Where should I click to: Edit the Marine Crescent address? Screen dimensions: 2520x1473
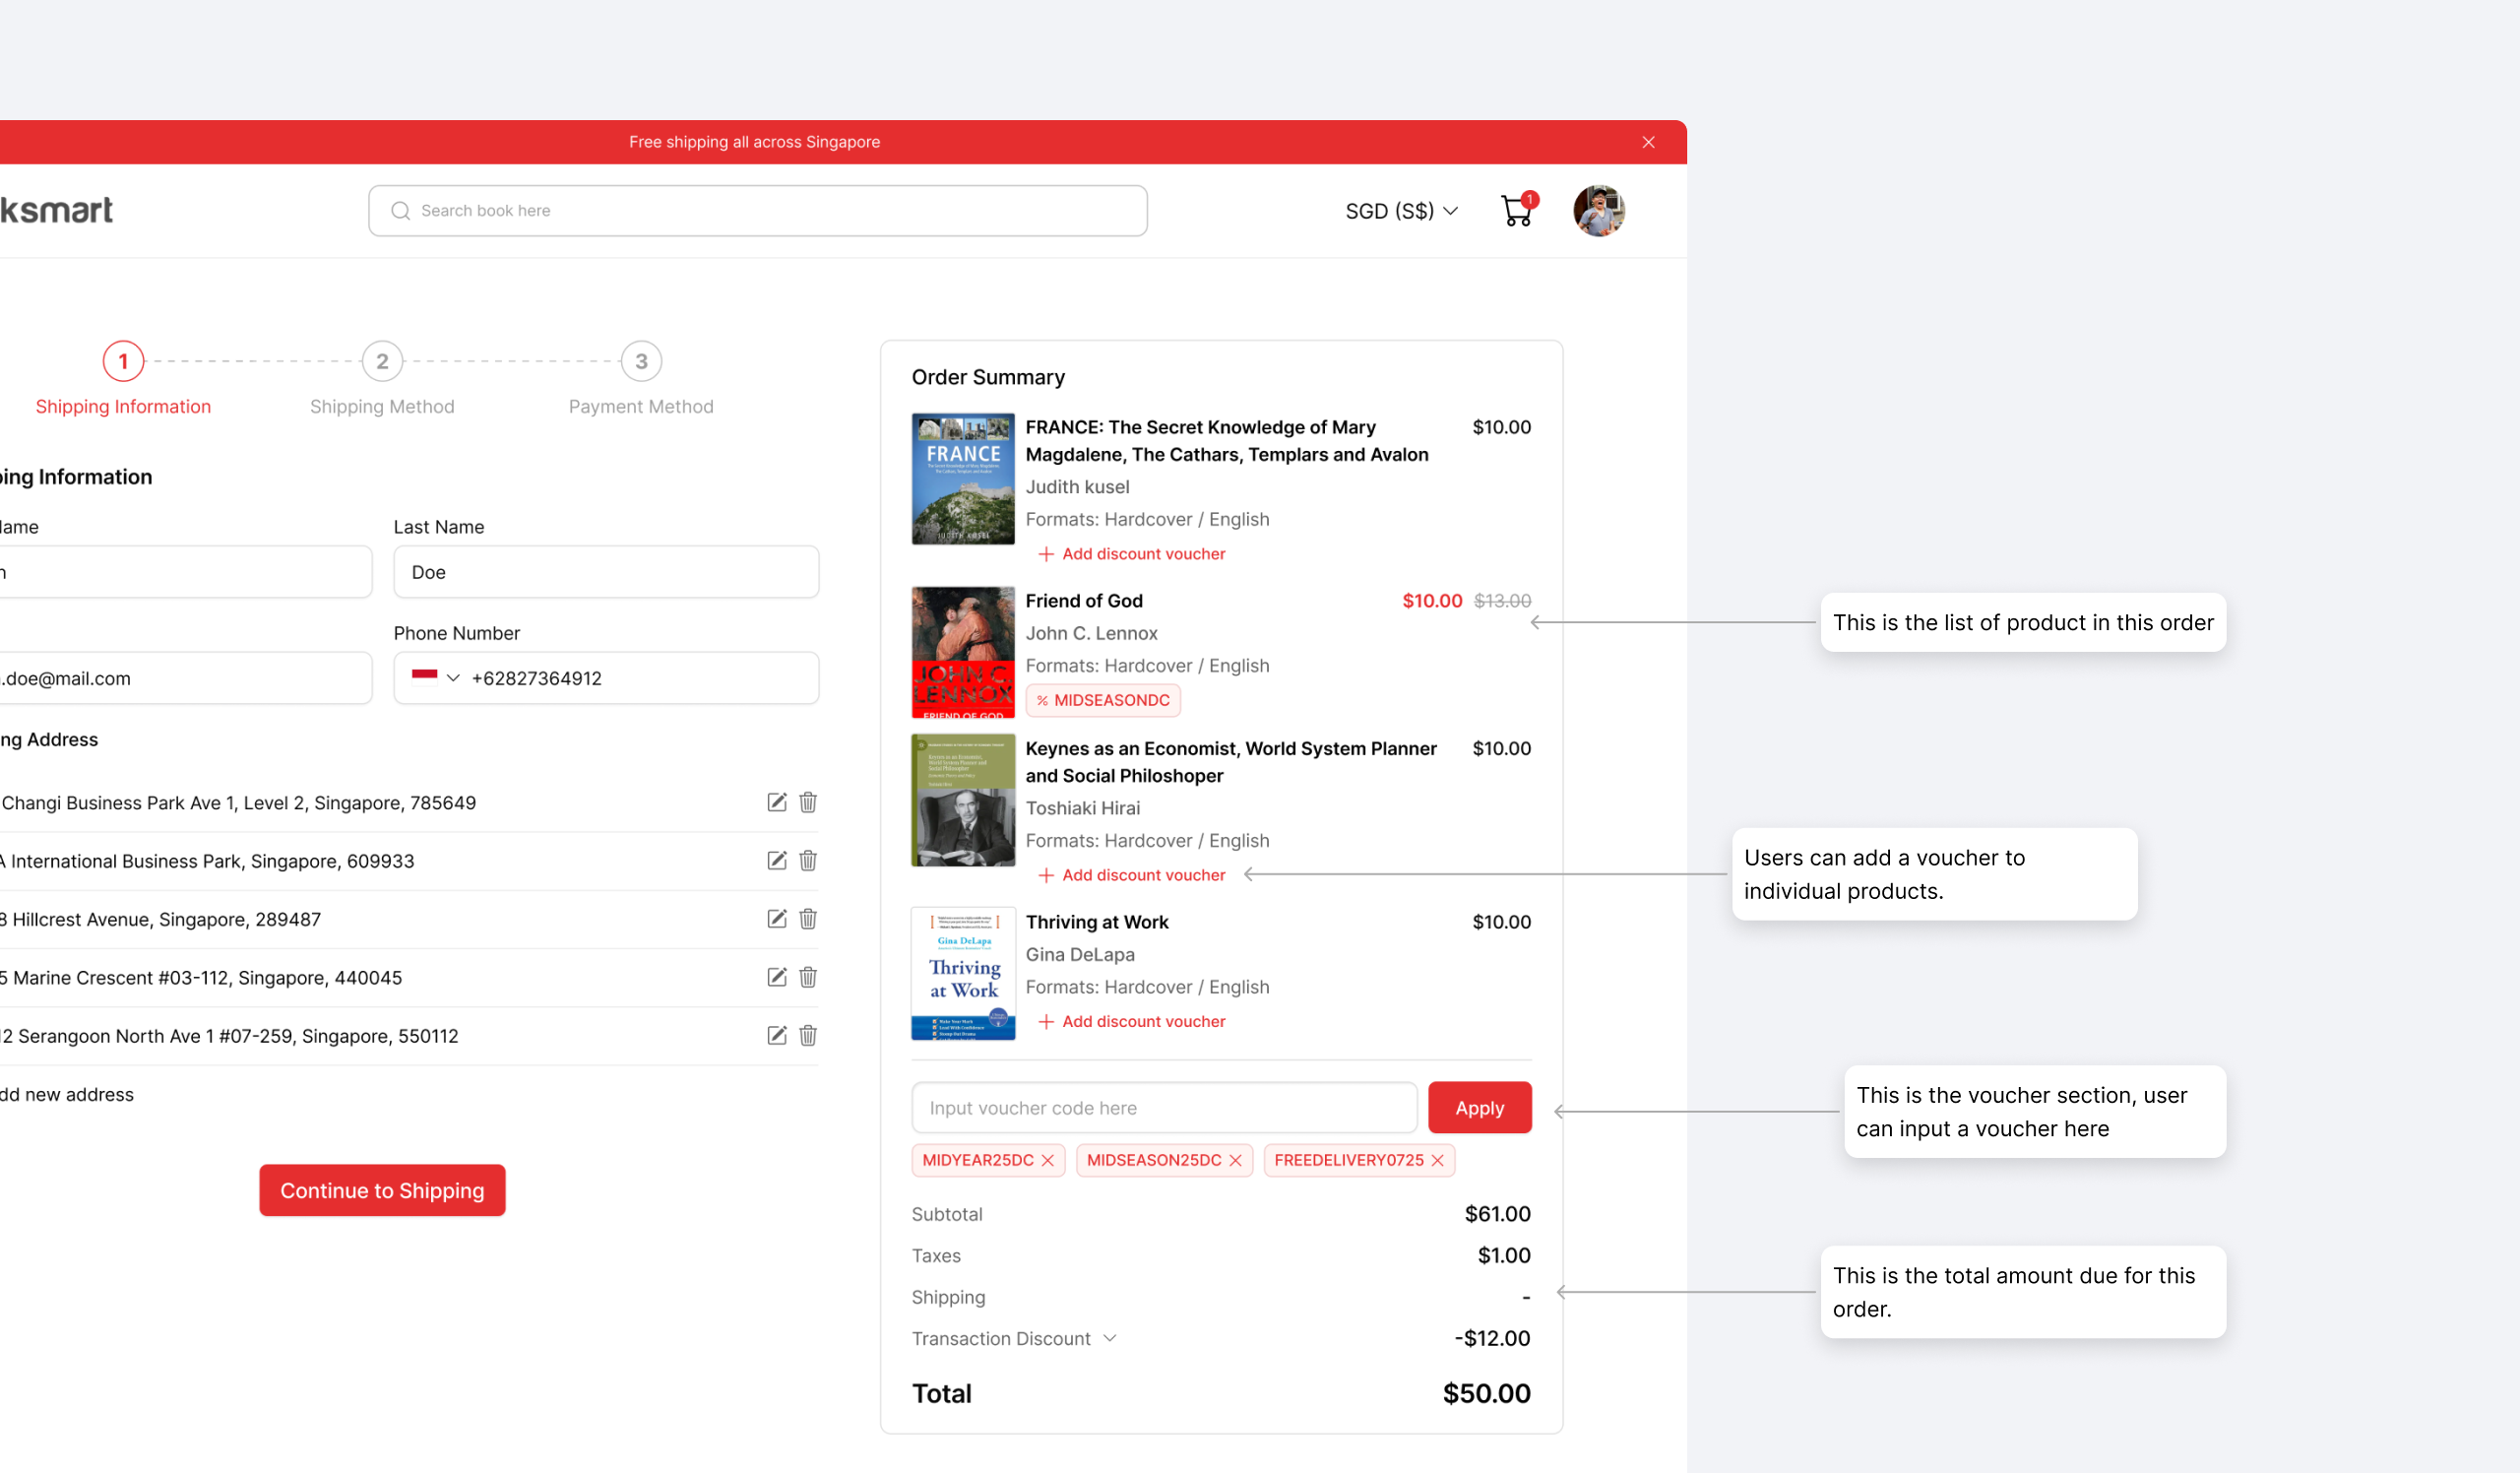tap(777, 977)
